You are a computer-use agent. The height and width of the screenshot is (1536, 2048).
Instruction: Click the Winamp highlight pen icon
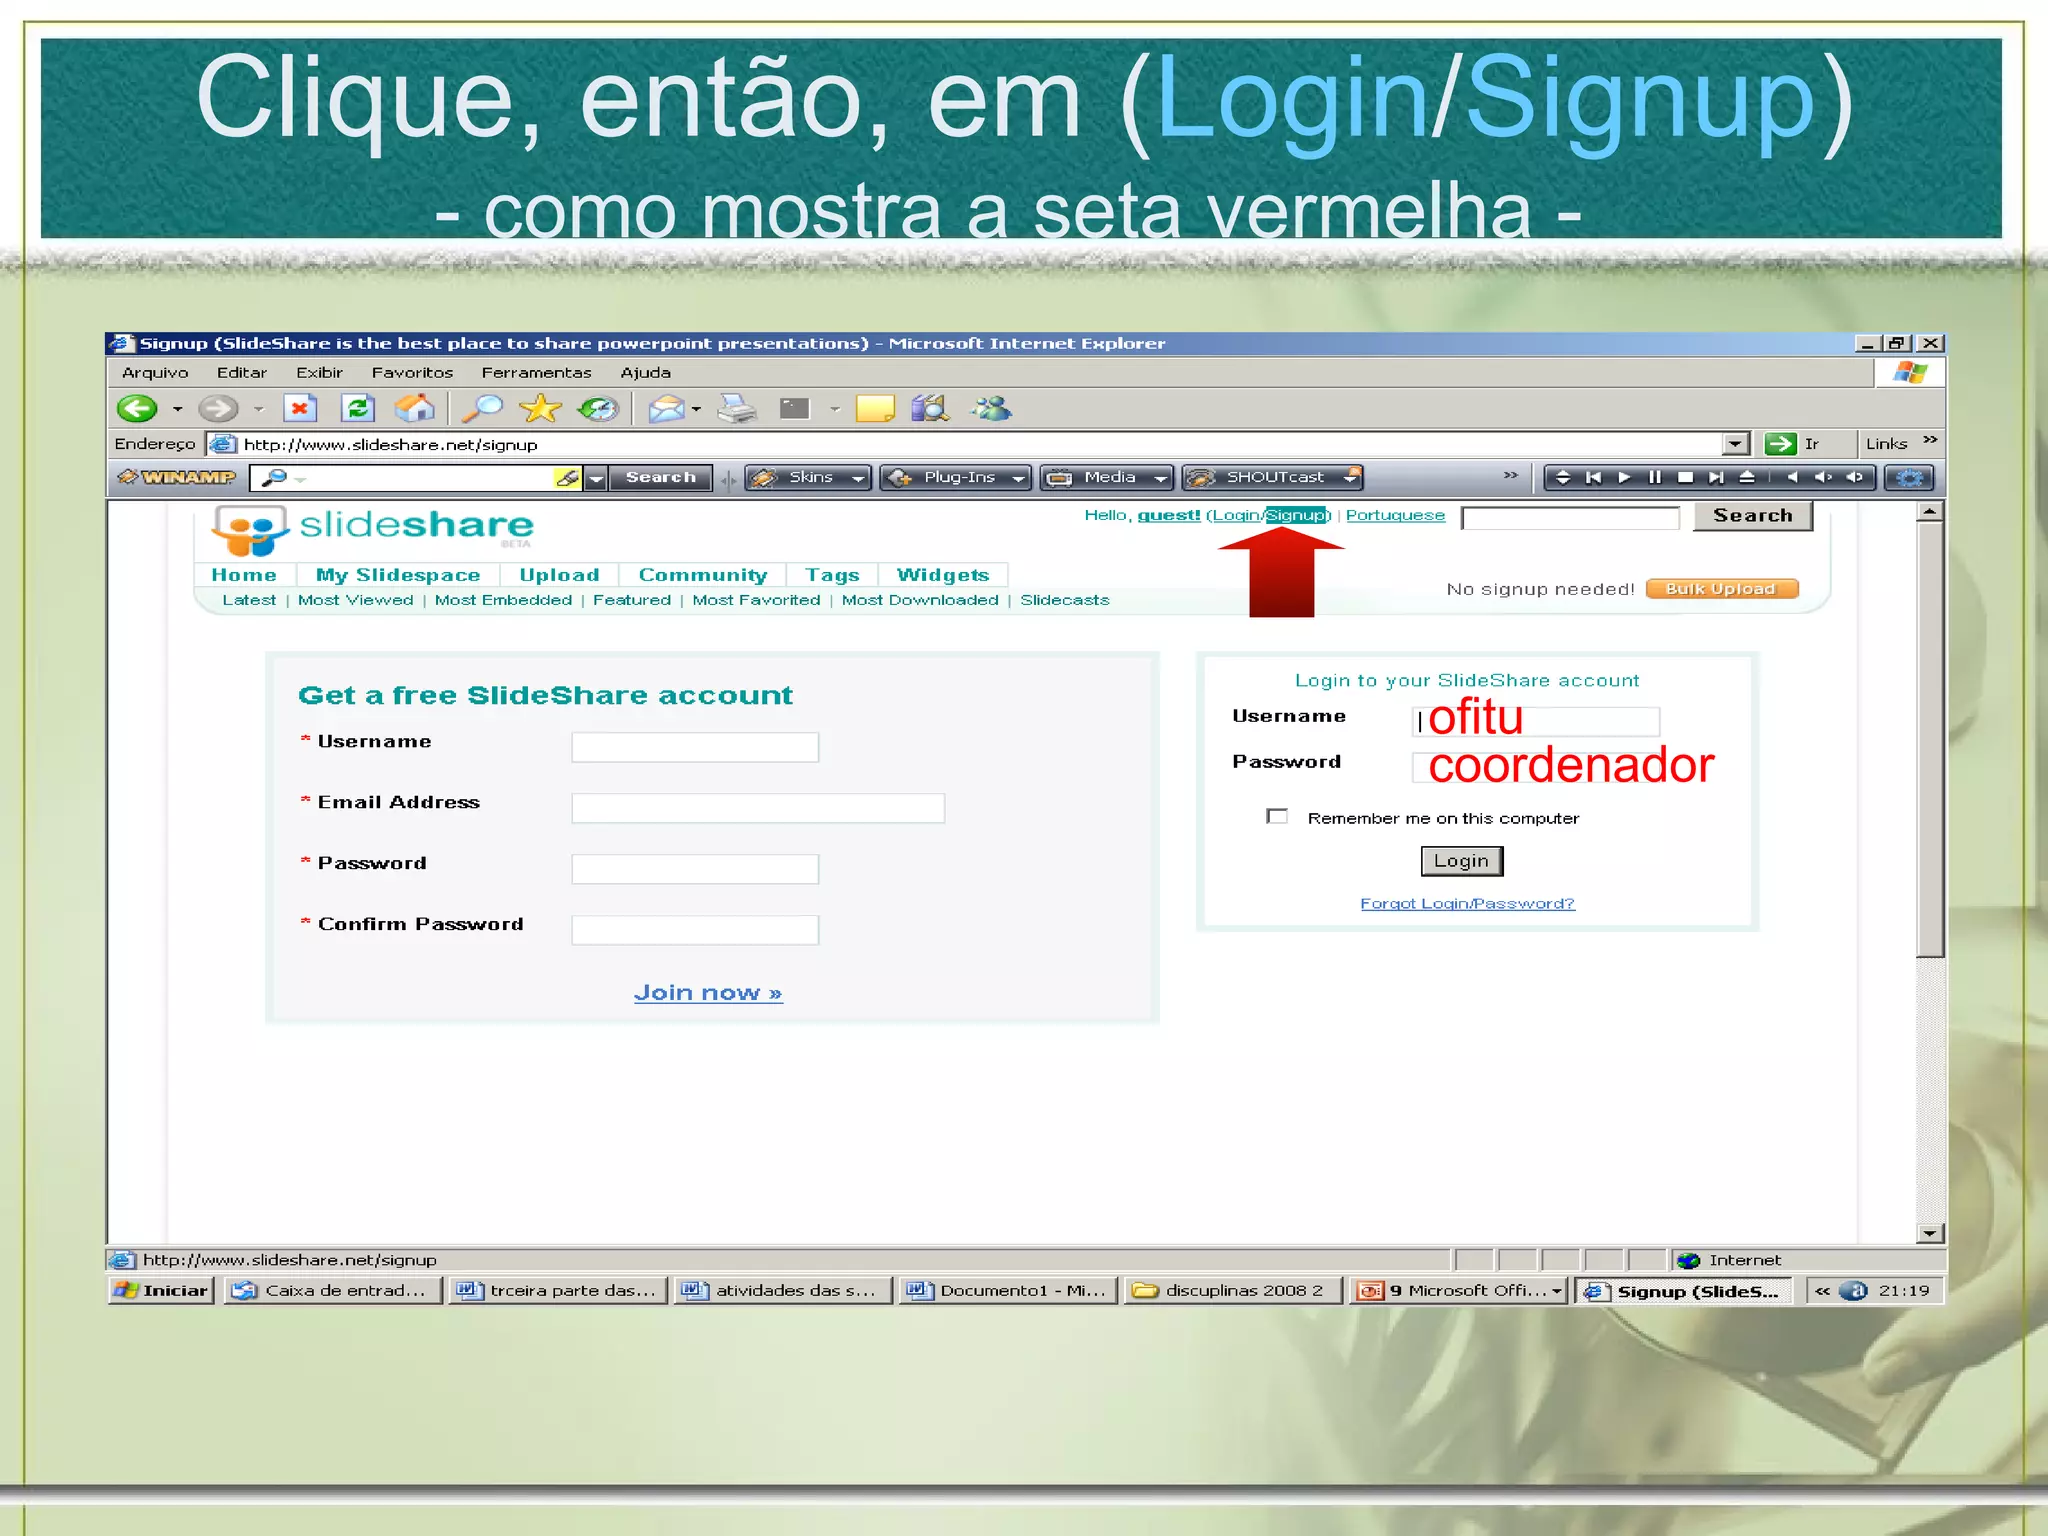click(567, 478)
